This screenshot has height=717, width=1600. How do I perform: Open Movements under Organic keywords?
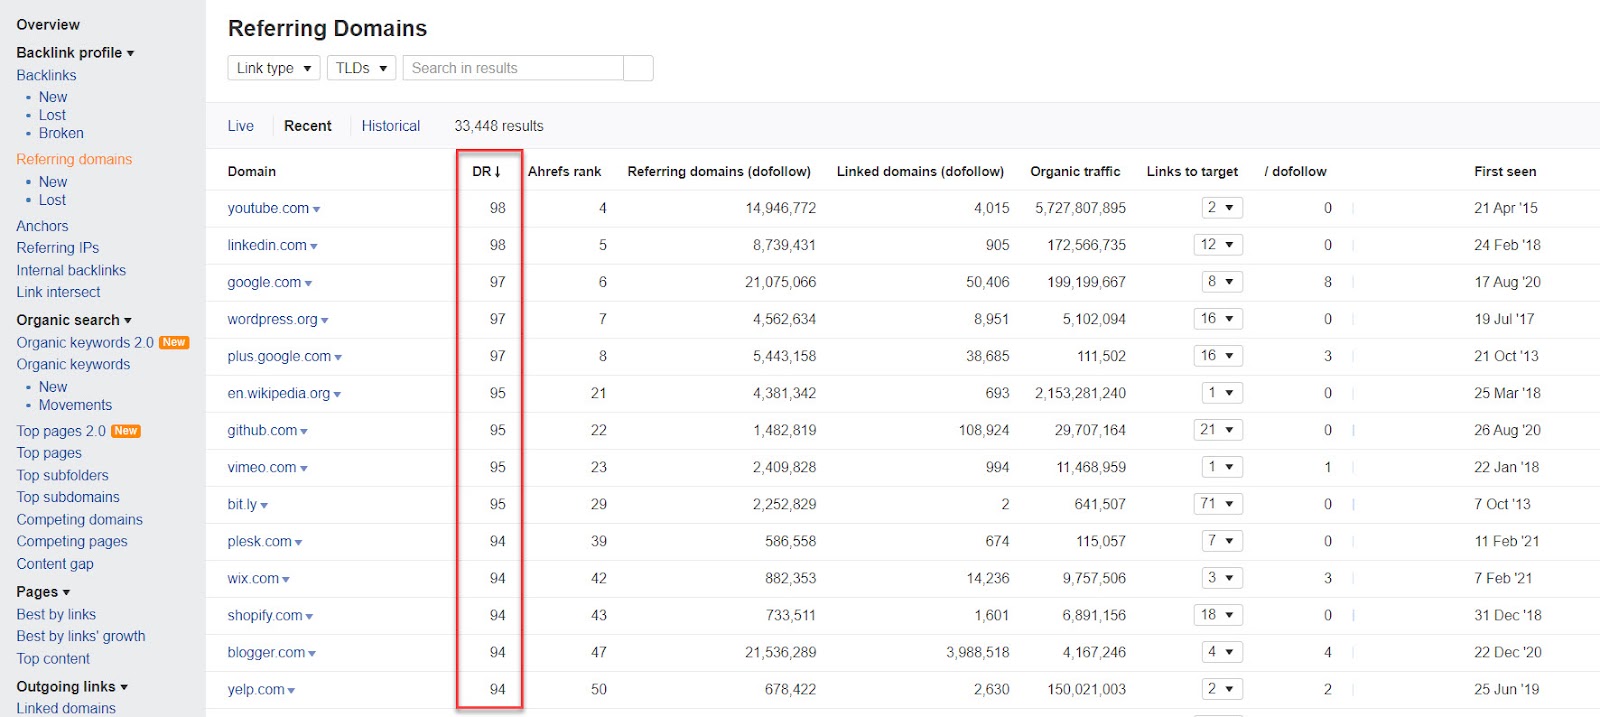[x=75, y=405]
